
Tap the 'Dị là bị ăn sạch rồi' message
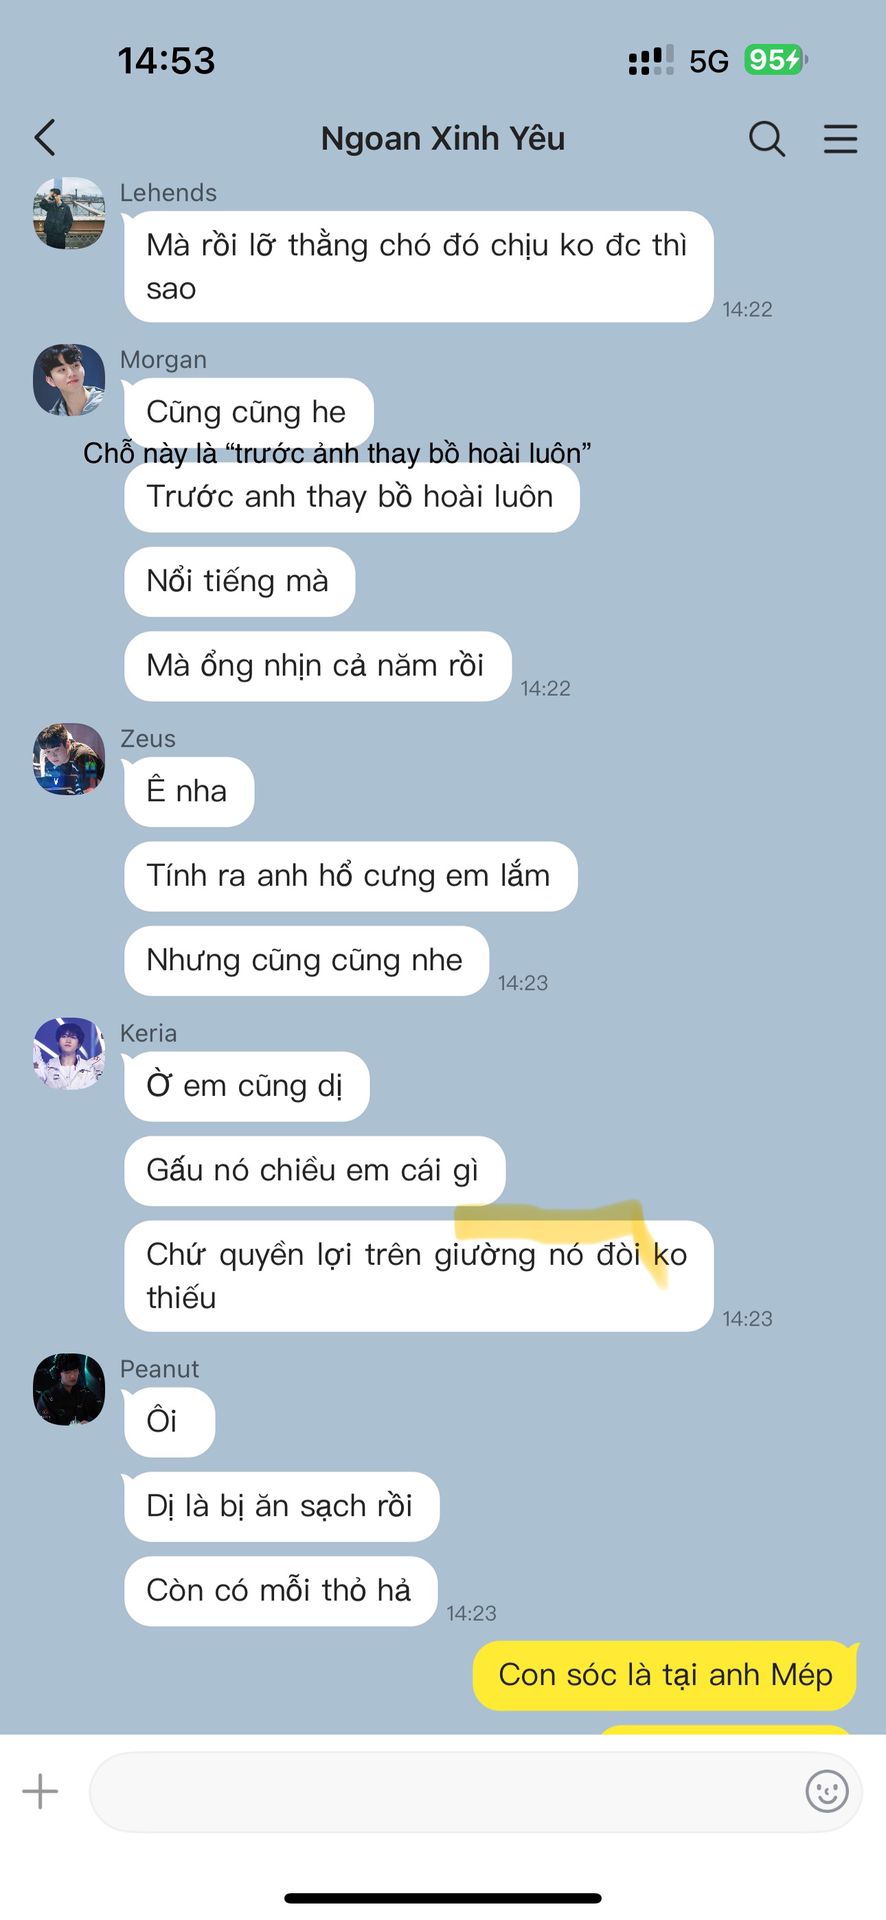pyautogui.click(x=281, y=1506)
